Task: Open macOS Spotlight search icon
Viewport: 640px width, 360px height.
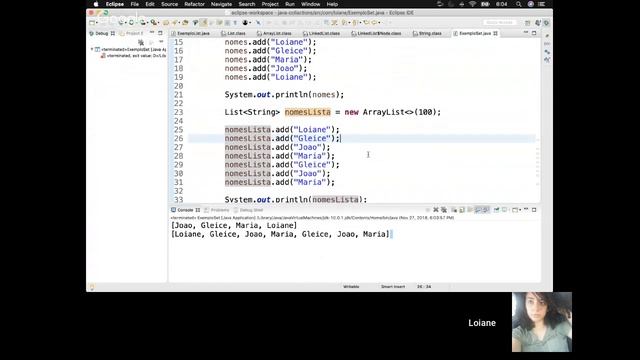Action: click(518, 4)
